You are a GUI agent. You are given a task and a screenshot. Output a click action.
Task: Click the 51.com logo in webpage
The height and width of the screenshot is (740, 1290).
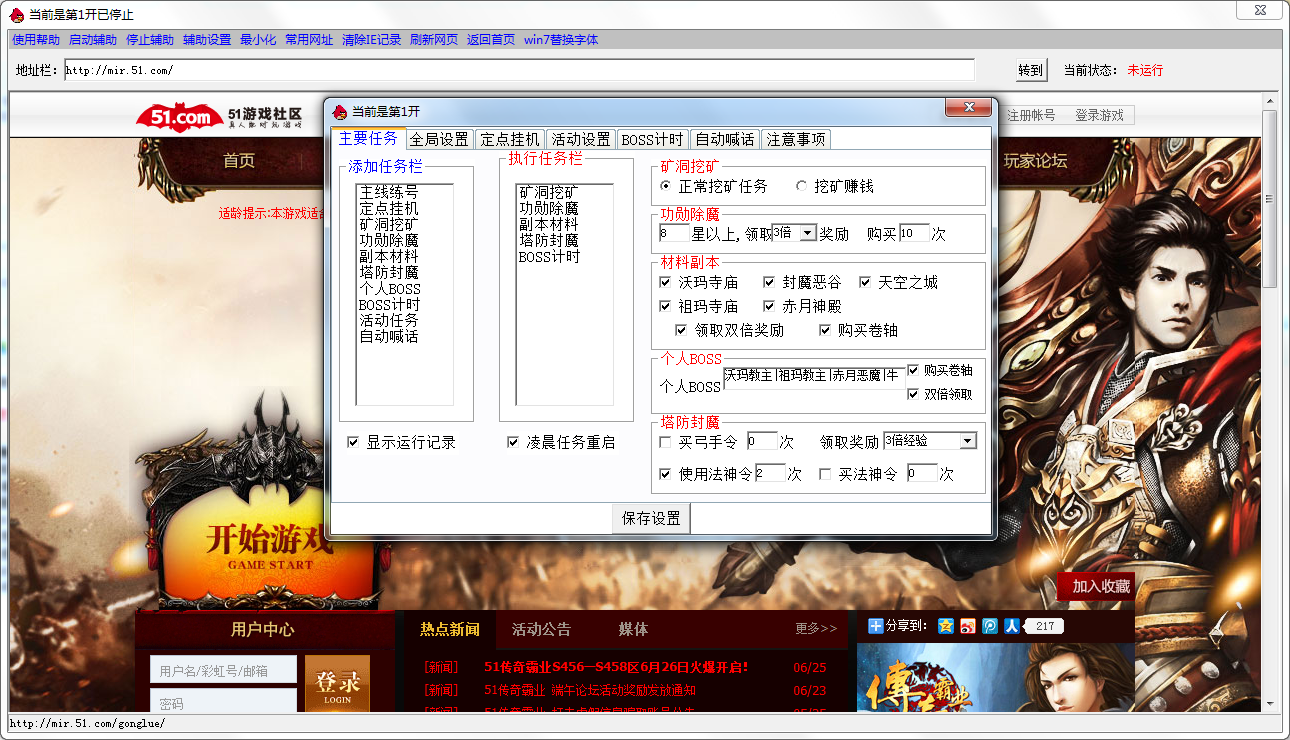point(179,116)
